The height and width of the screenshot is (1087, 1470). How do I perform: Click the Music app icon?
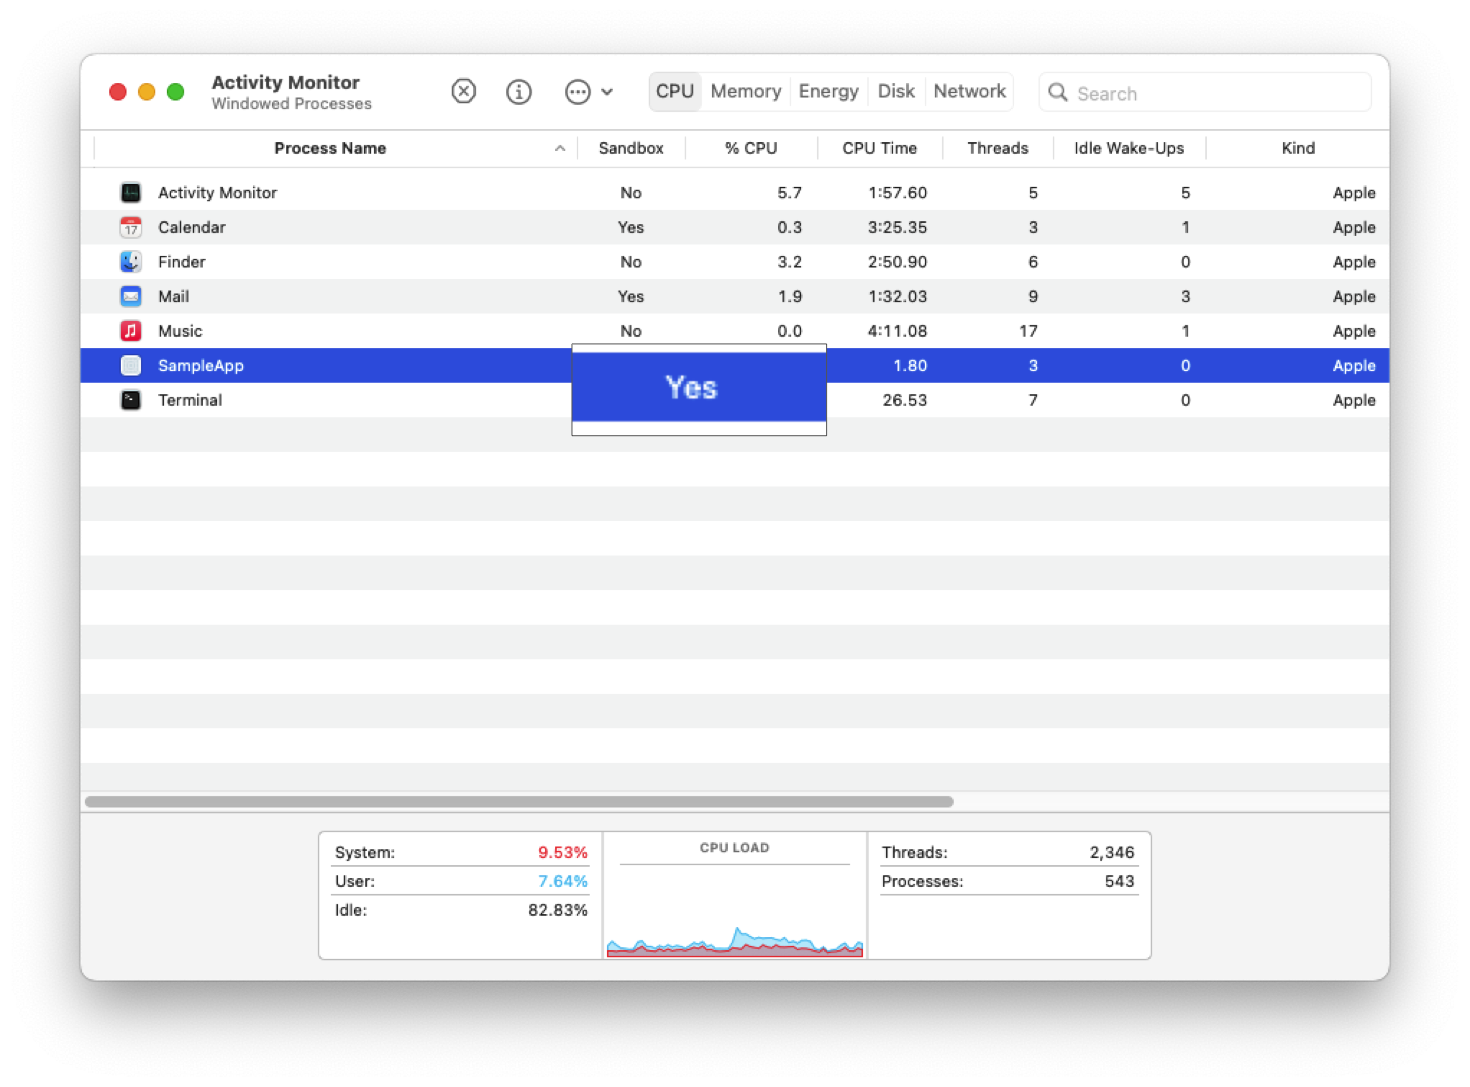coord(131,331)
